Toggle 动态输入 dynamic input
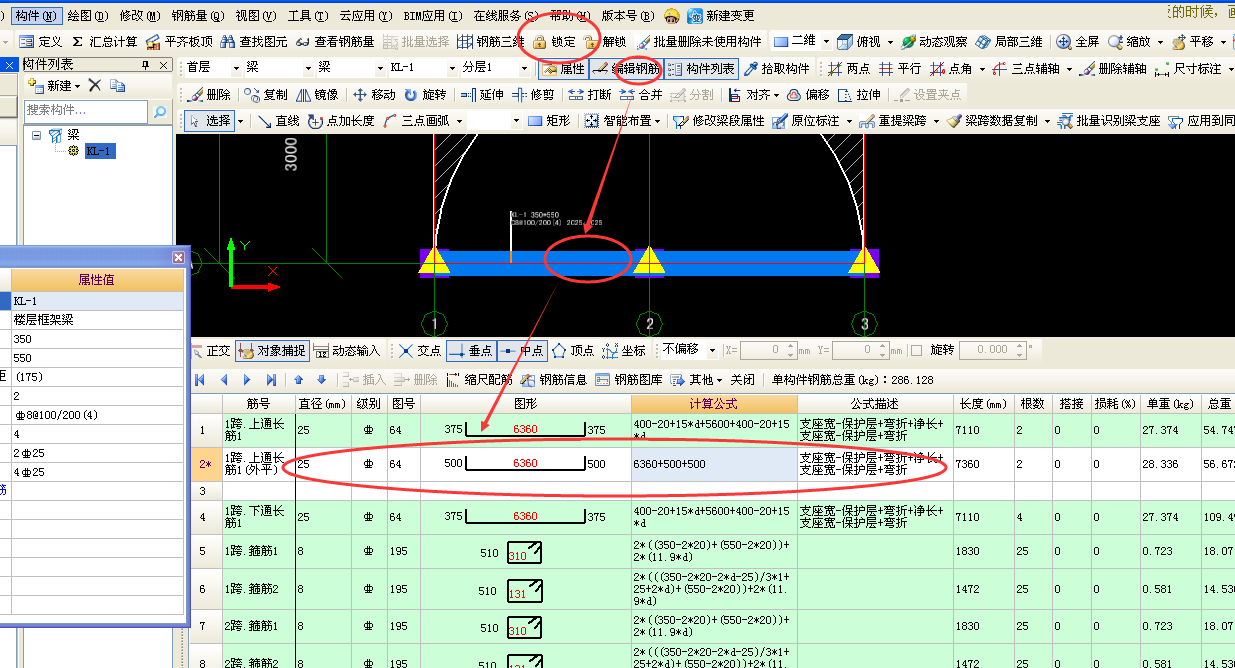 click(347, 351)
